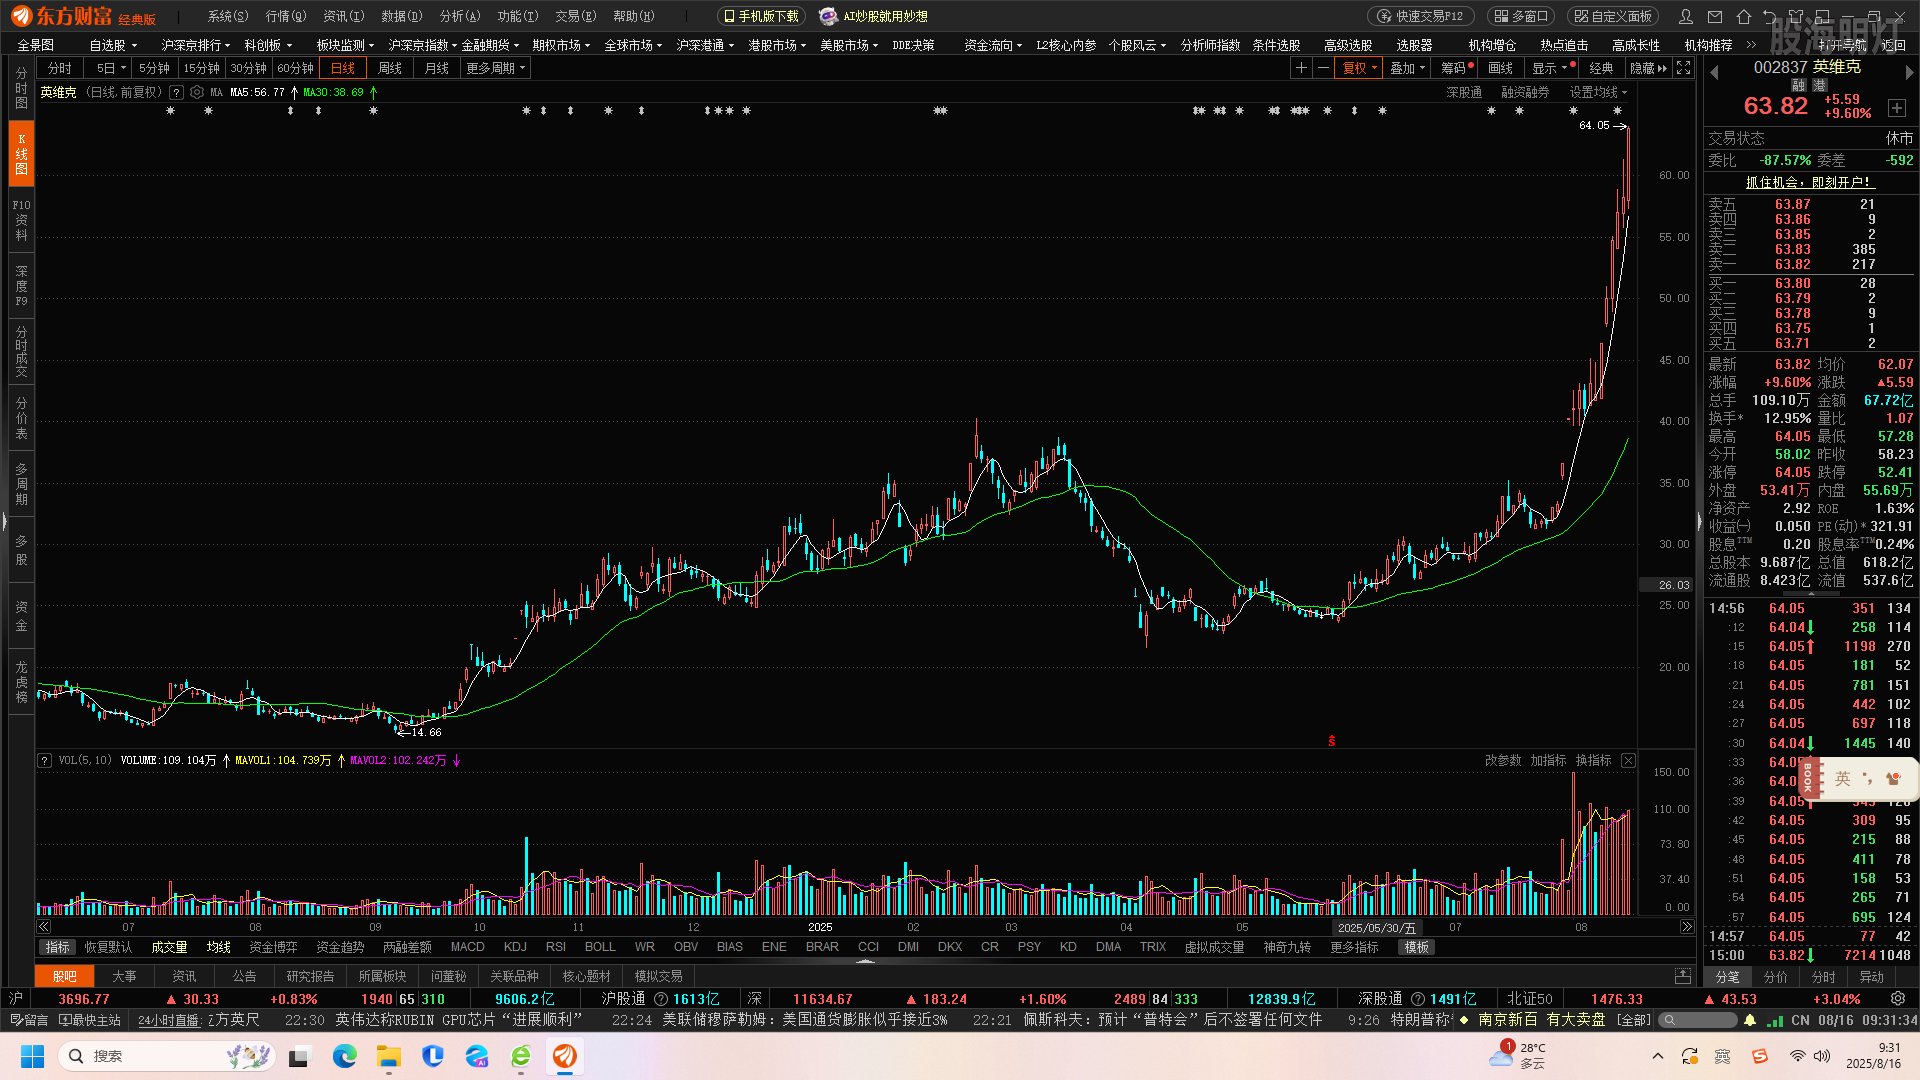The width and height of the screenshot is (1920, 1080).
Task: Open MA settings gear icon
Action: coord(197,92)
